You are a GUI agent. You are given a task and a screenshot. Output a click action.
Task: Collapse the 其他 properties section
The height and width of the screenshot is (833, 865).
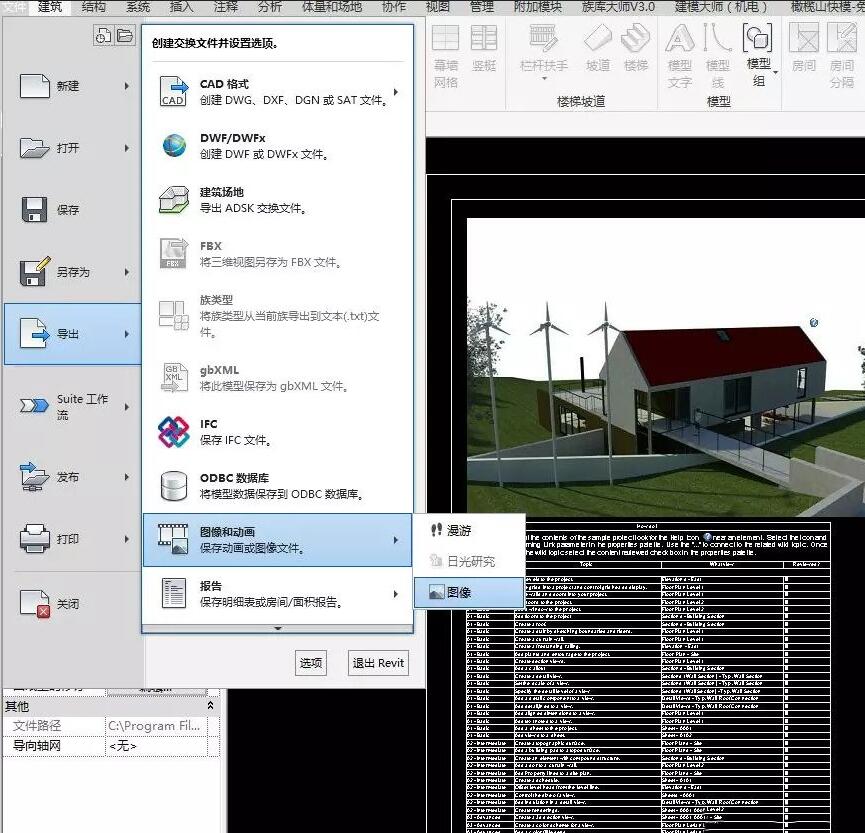pos(210,706)
